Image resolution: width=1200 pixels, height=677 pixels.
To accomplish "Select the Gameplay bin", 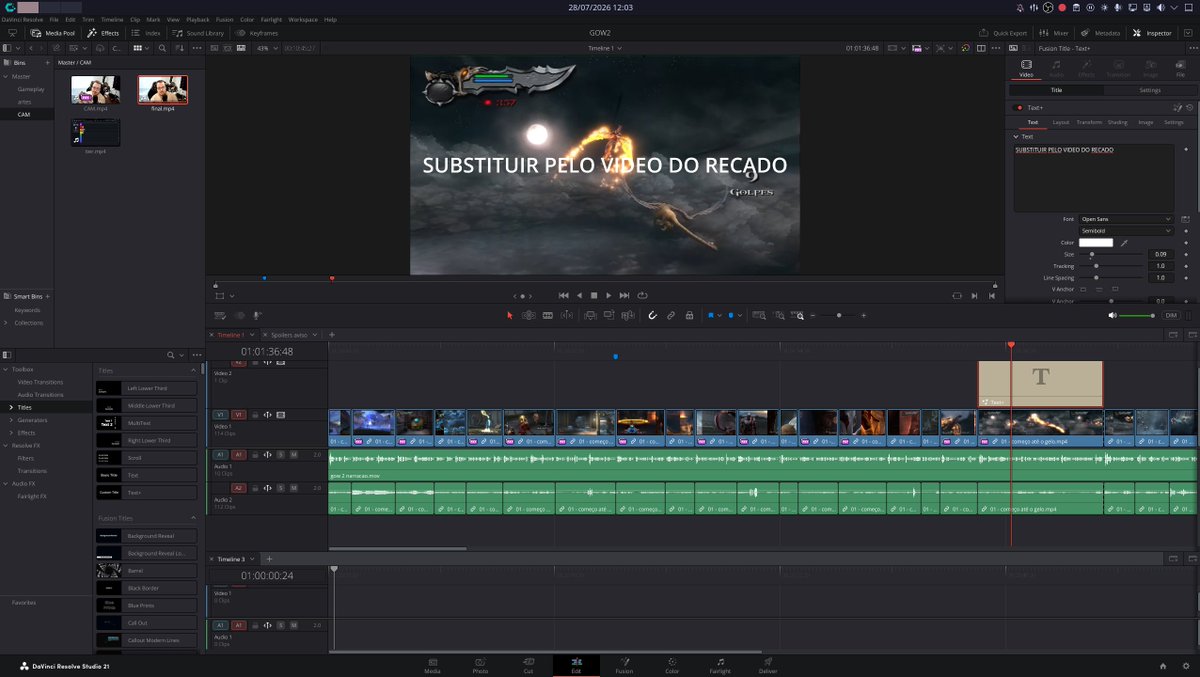I will (31, 89).
